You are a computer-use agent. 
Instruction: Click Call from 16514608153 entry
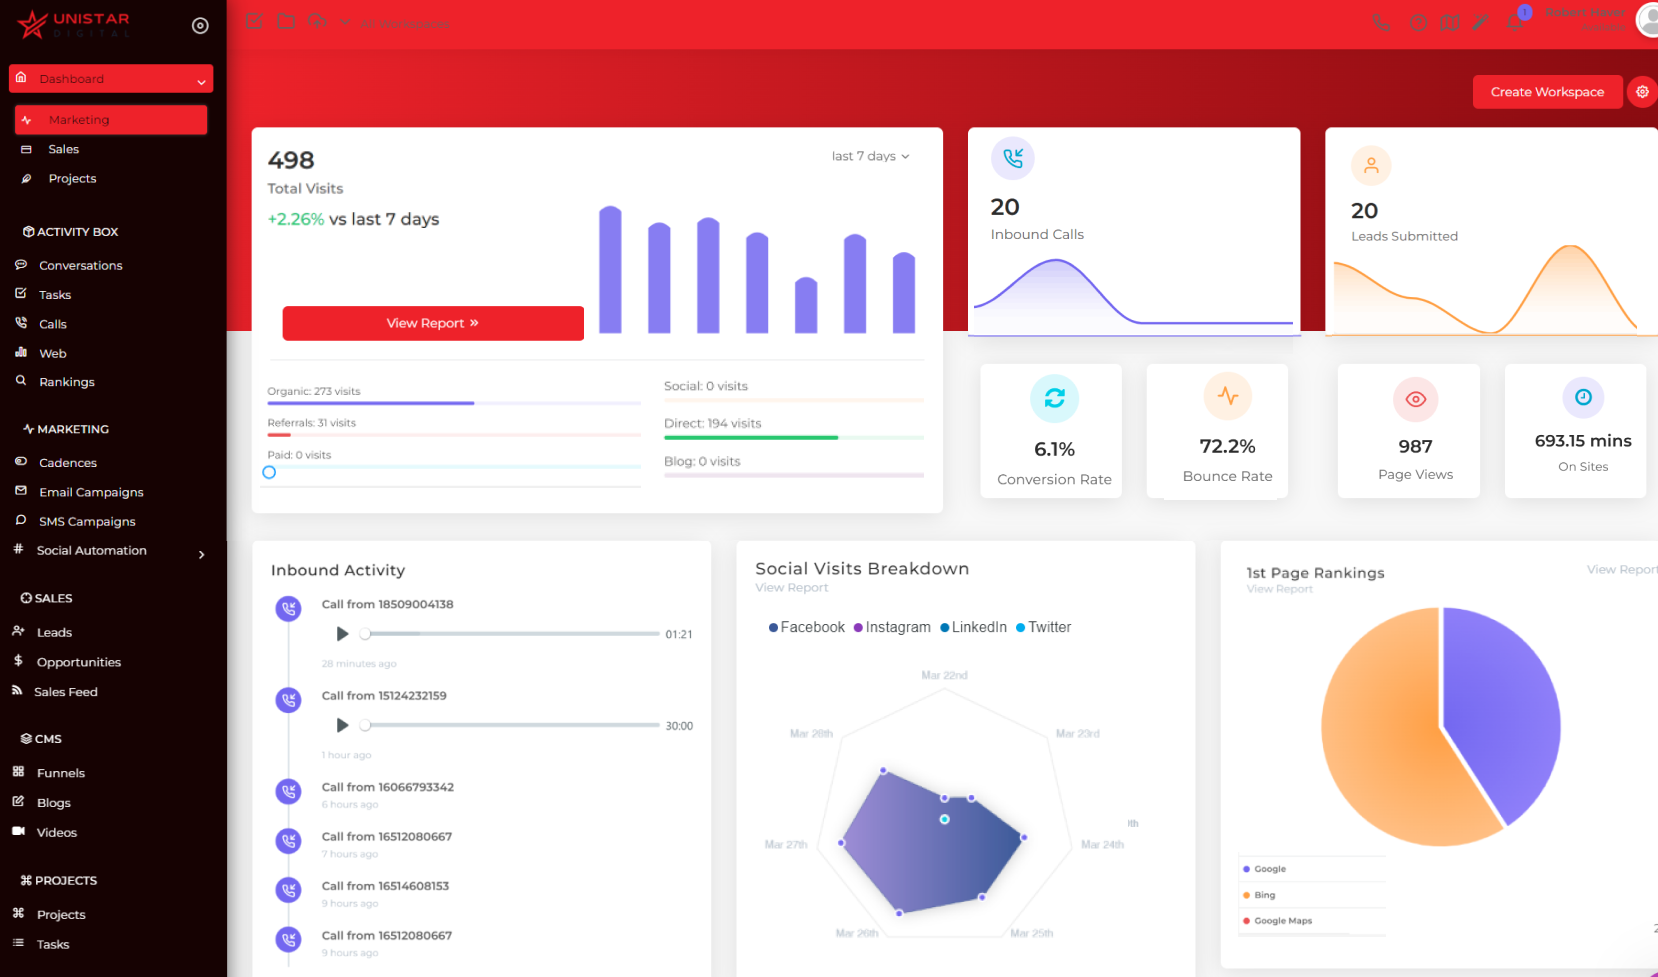pos(385,886)
